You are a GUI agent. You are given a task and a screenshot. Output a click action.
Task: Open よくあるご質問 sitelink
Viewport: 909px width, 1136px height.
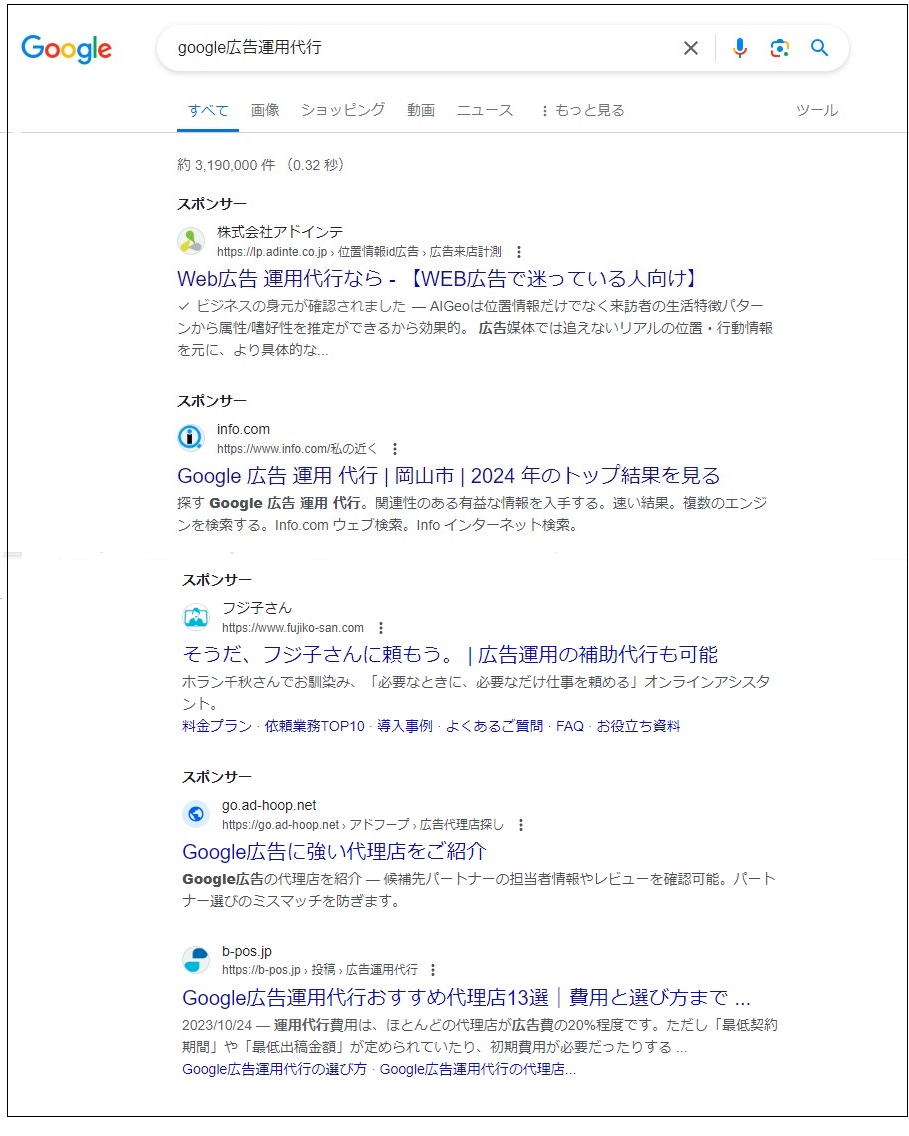(494, 726)
